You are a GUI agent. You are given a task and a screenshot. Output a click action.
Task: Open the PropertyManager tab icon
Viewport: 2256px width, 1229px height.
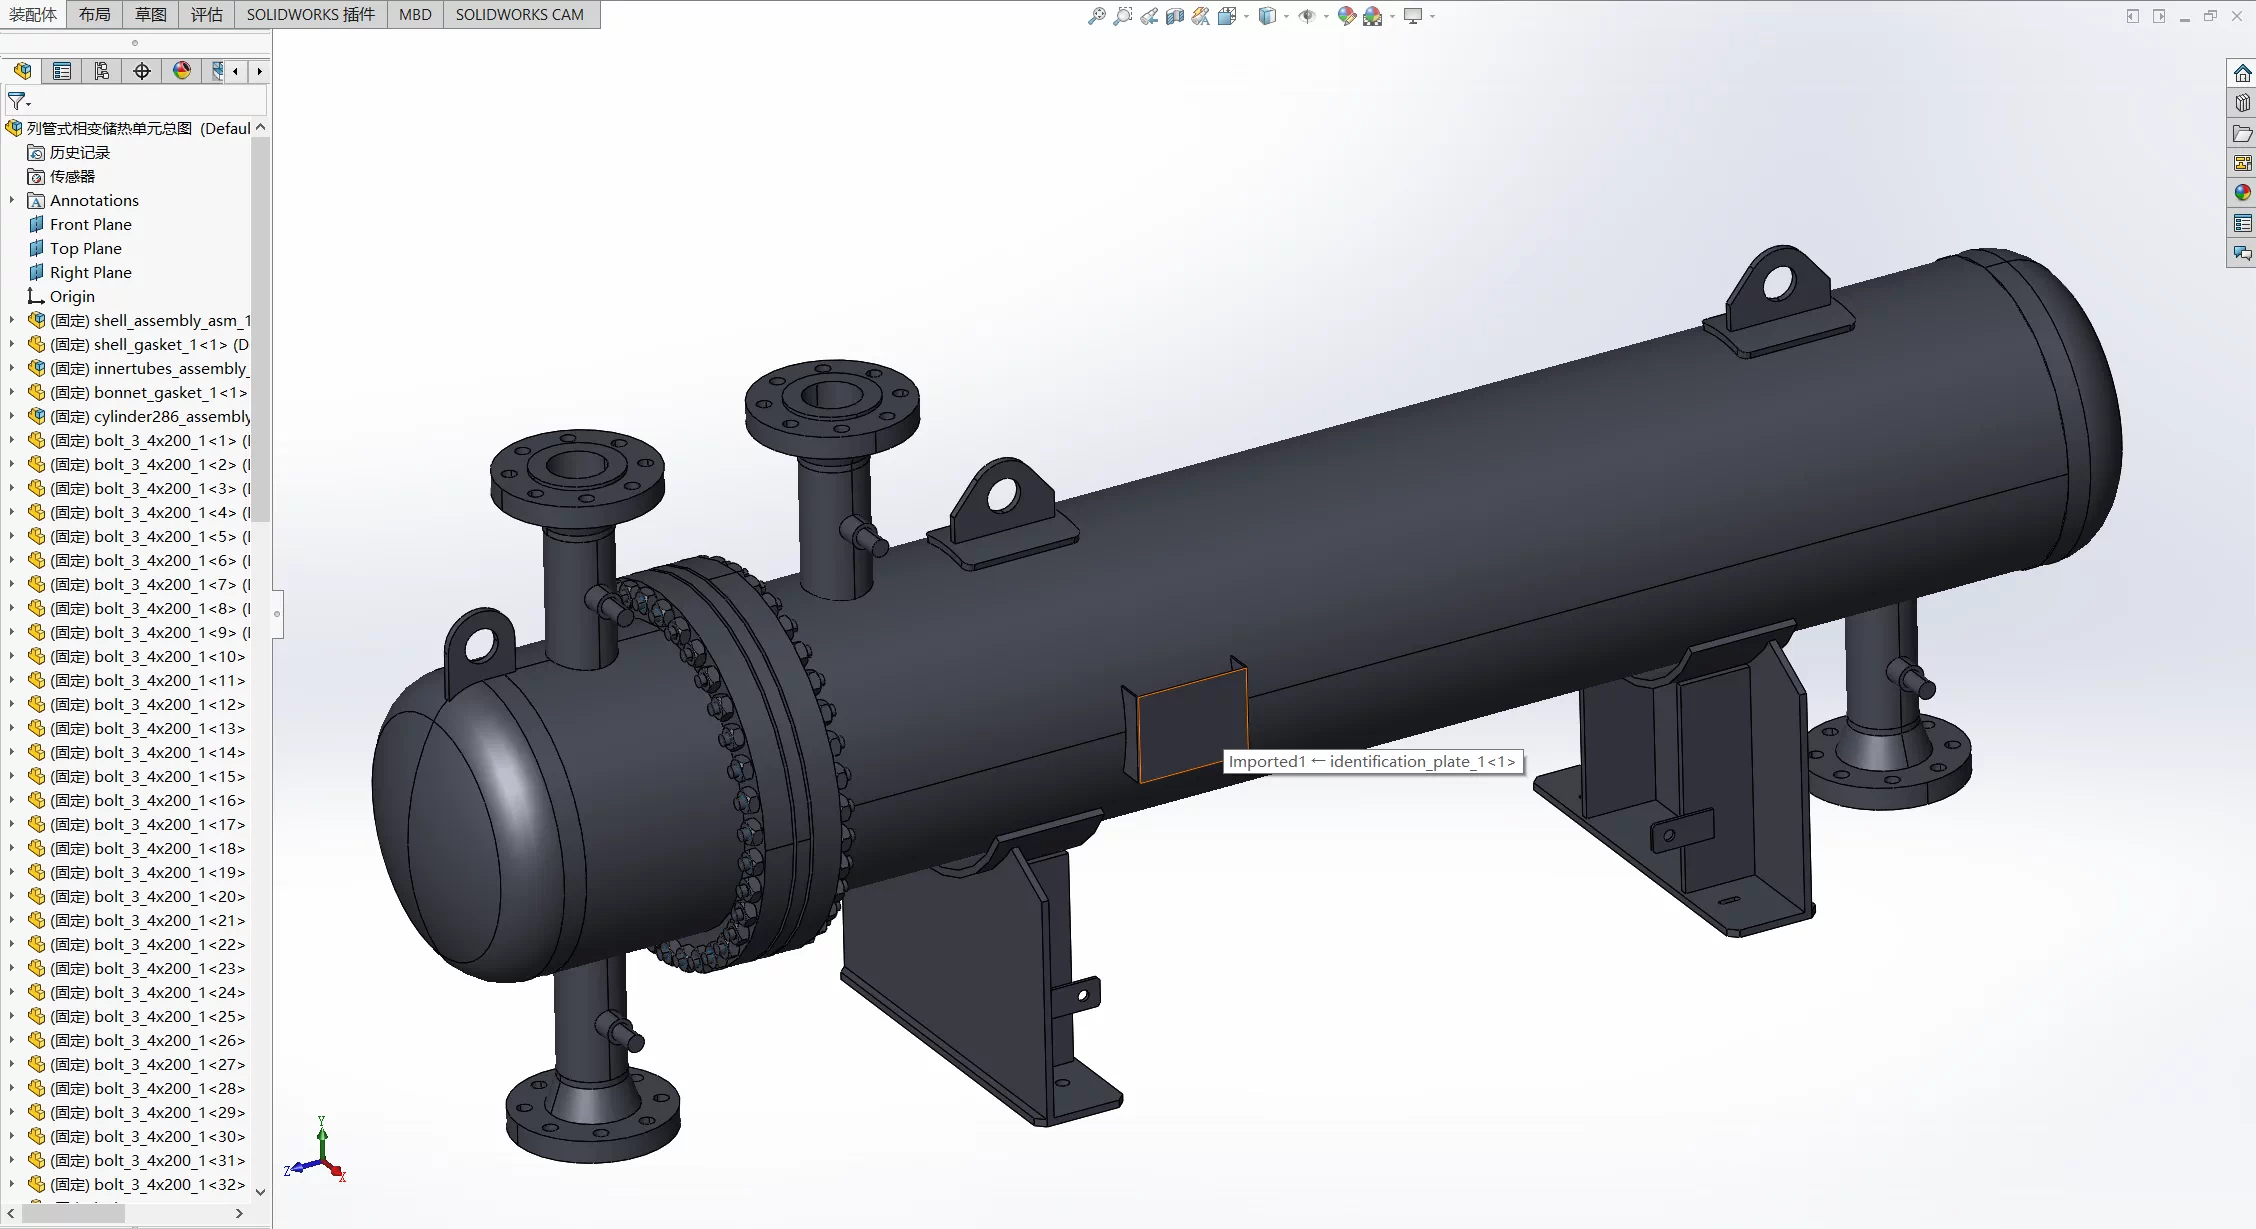(62, 71)
